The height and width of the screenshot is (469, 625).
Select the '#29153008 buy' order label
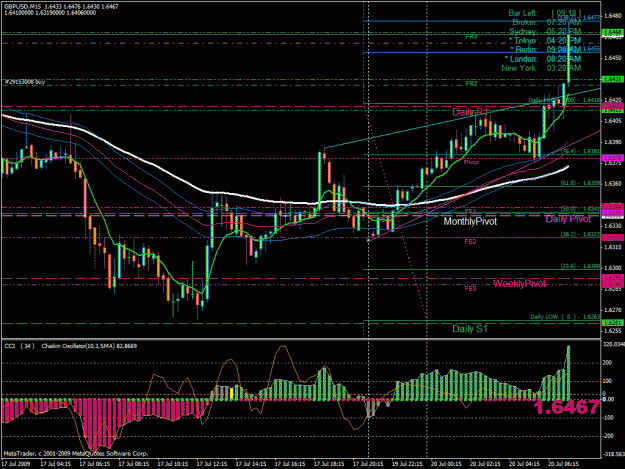25,82
